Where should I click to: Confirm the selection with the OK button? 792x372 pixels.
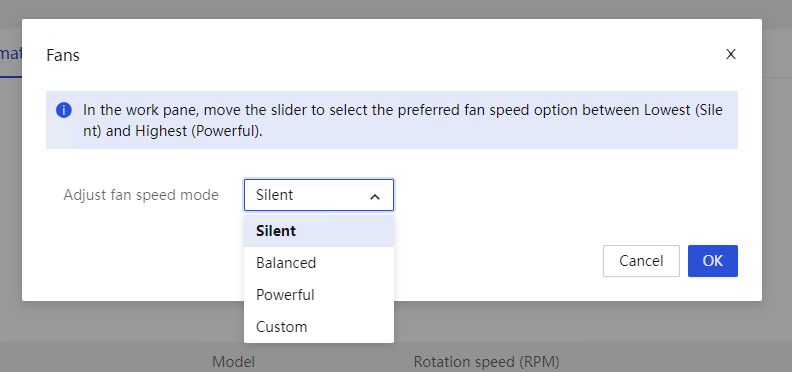coord(713,261)
